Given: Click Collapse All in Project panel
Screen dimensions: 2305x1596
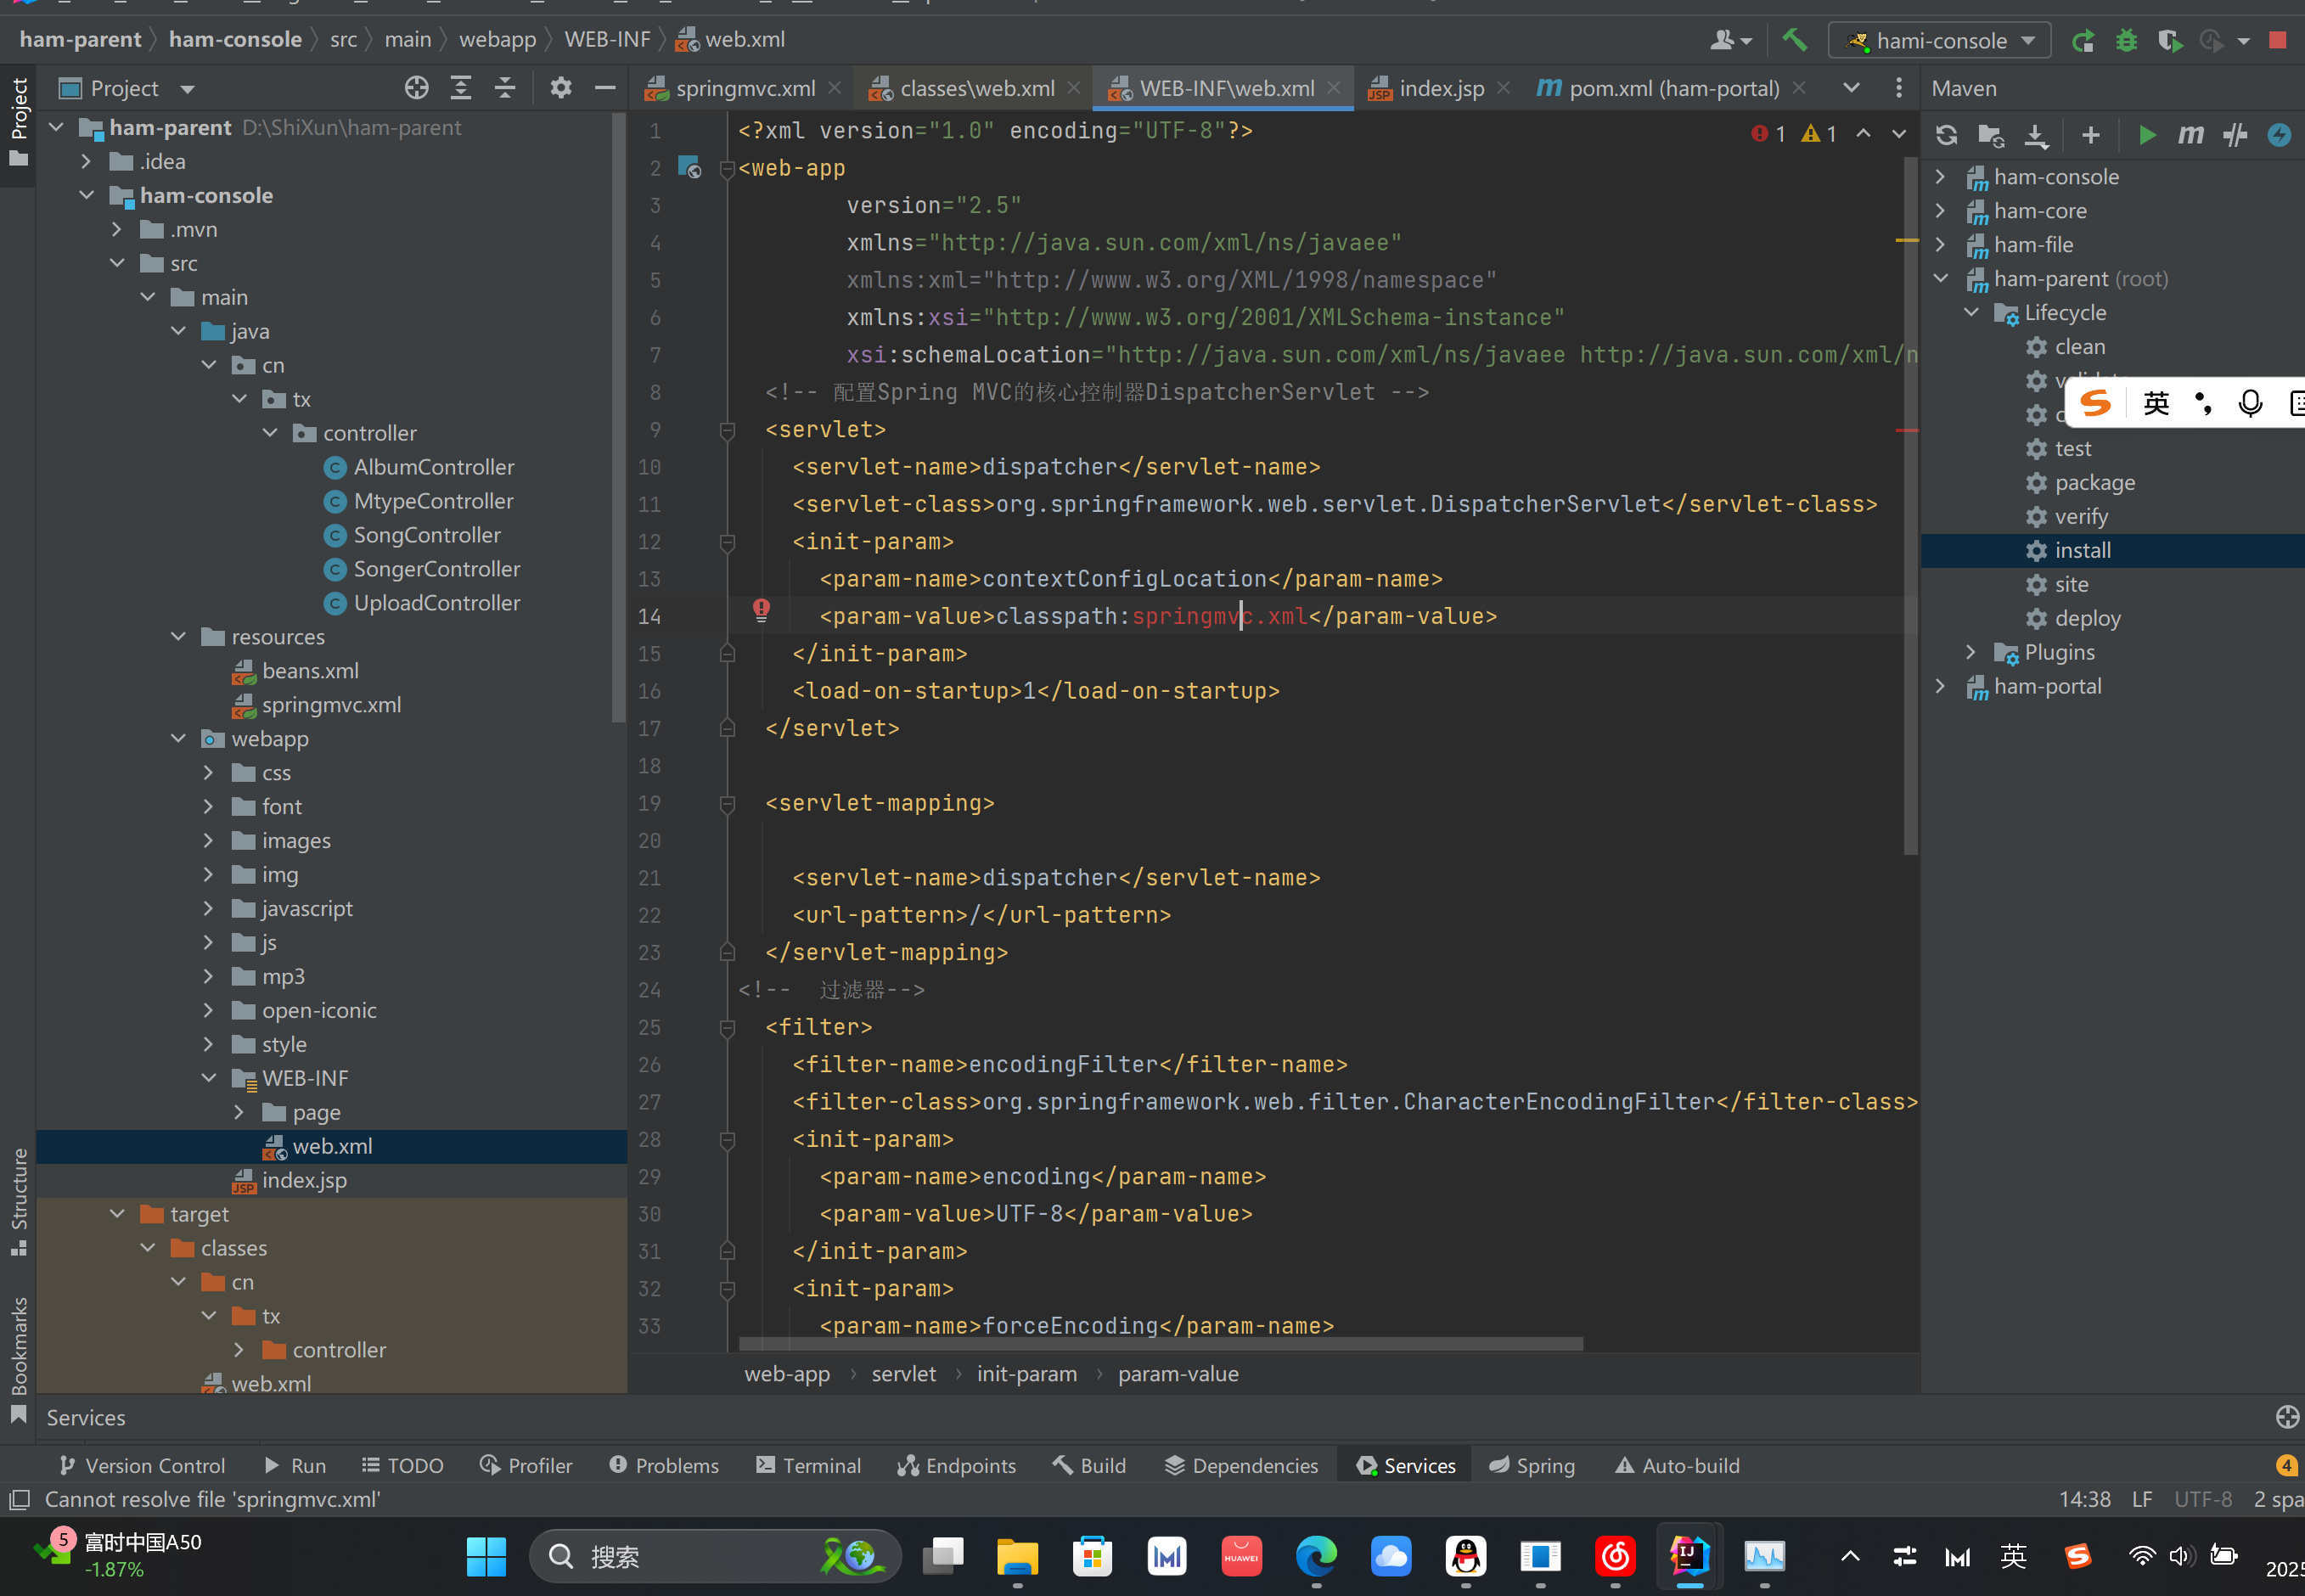Looking at the screenshot, I should (505, 88).
